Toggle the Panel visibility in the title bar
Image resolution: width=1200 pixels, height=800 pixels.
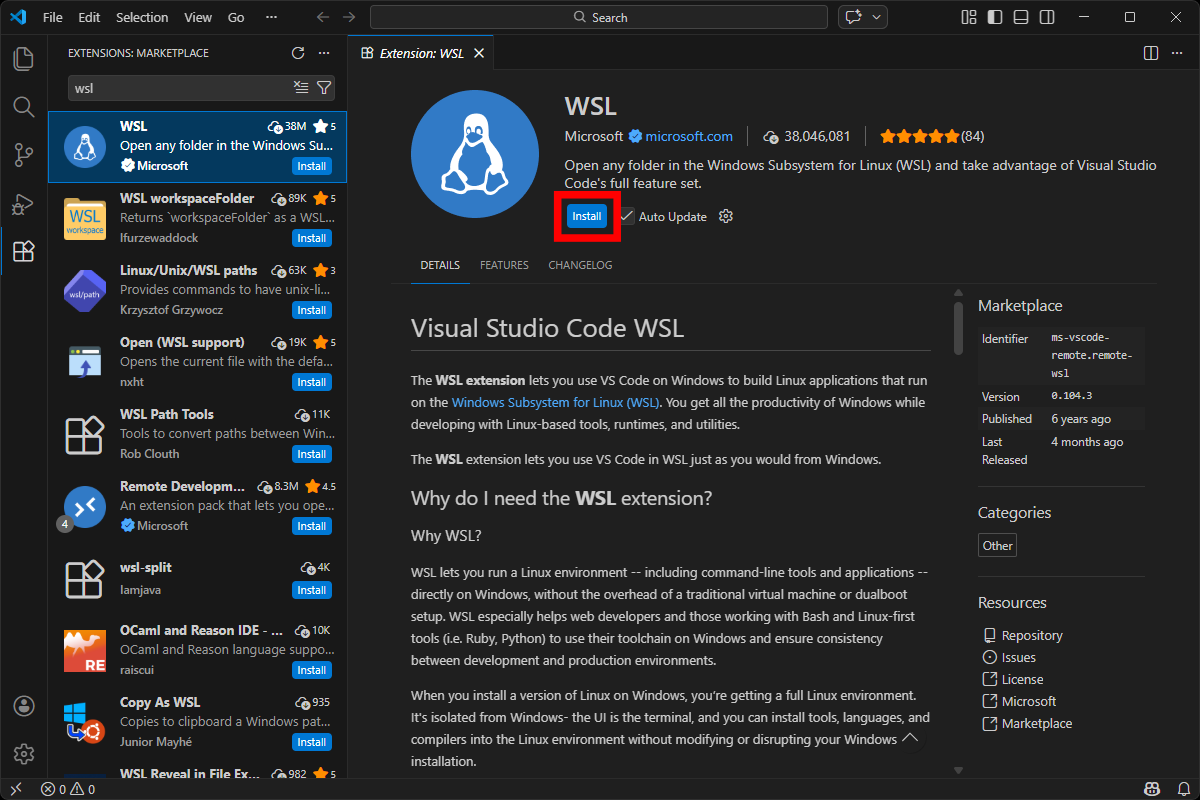coord(1019,17)
